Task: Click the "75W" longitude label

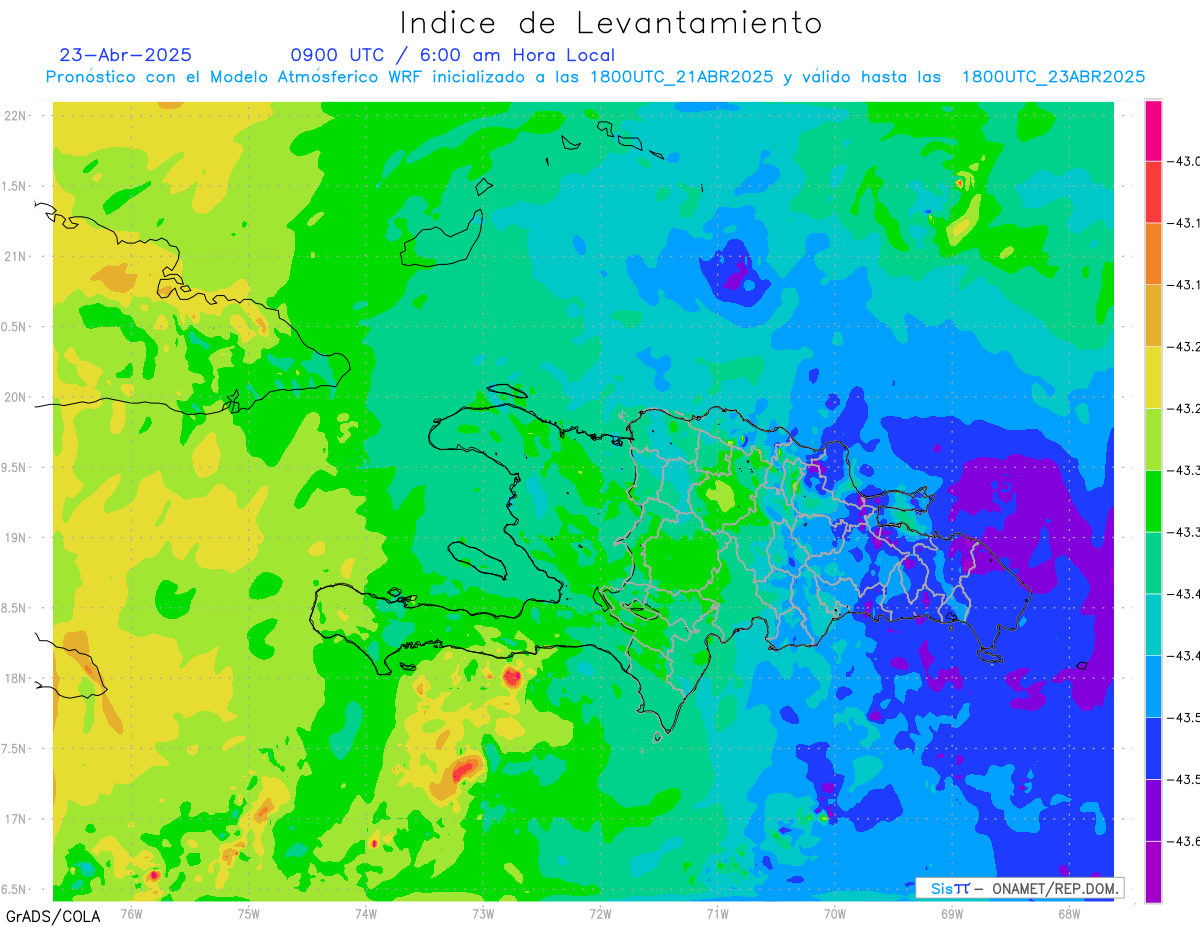Action: point(249,913)
